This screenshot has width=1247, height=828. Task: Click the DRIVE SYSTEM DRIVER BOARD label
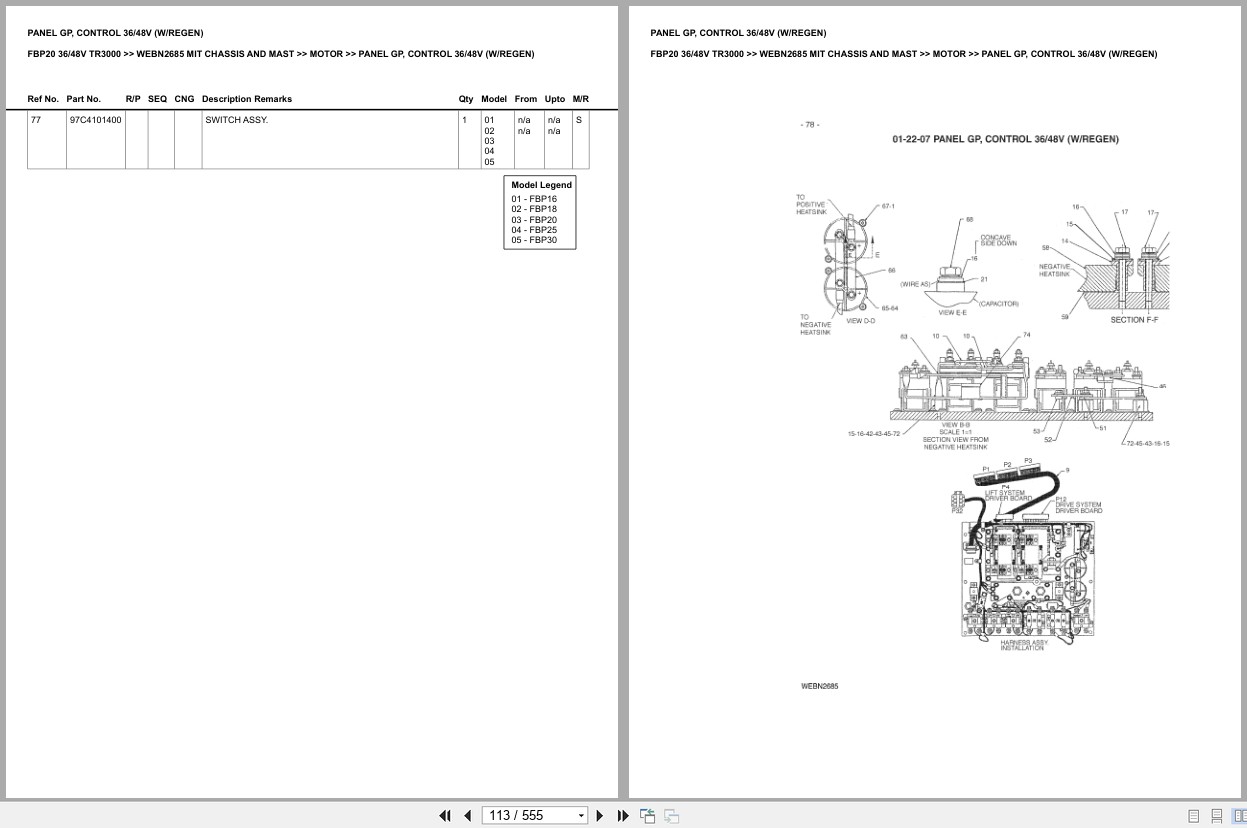(1079, 506)
